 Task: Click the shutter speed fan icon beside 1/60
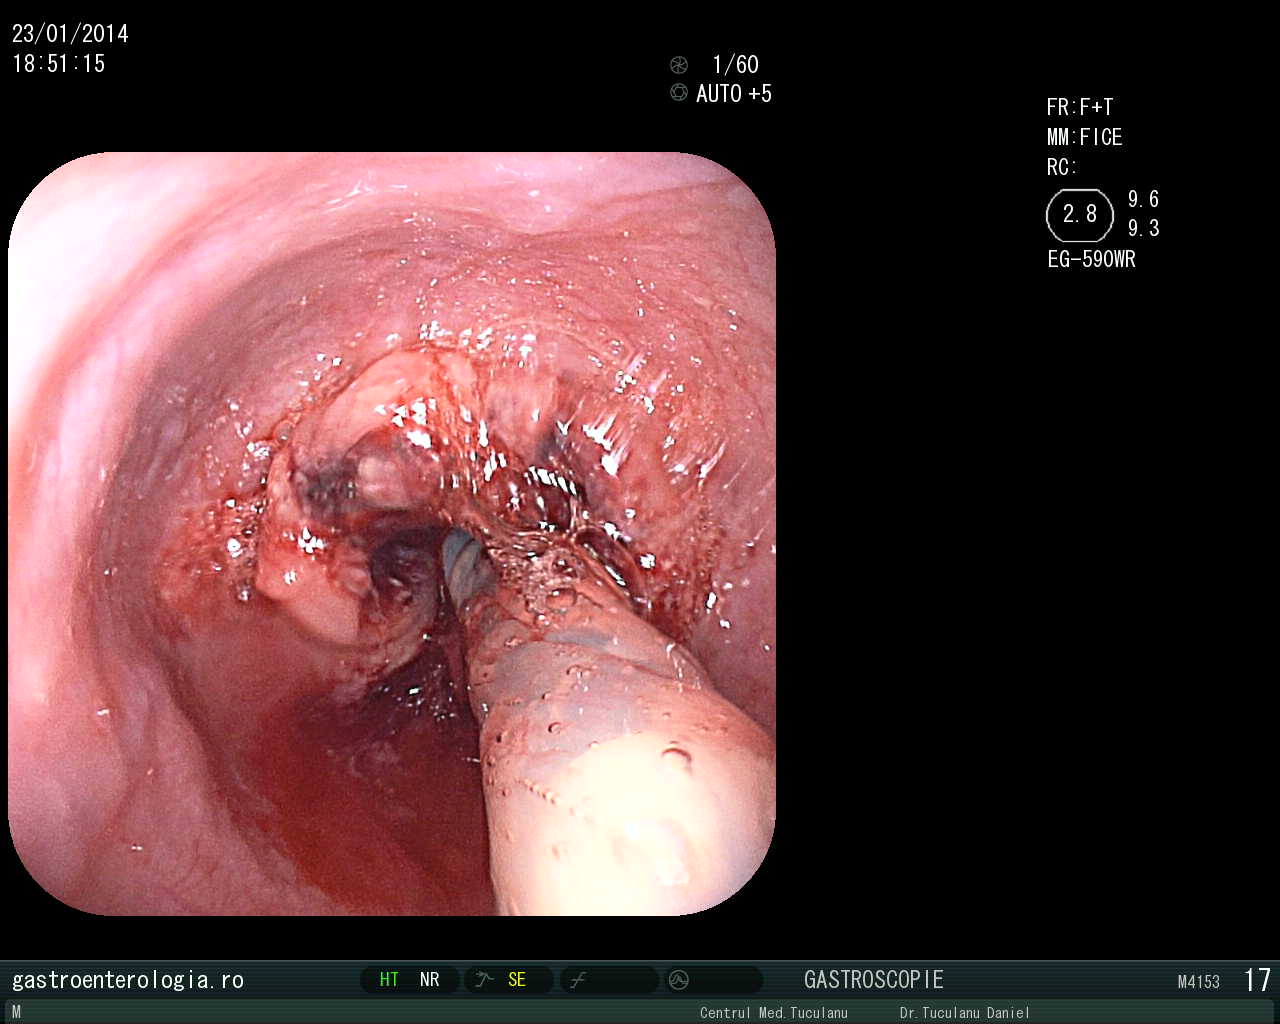679,65
